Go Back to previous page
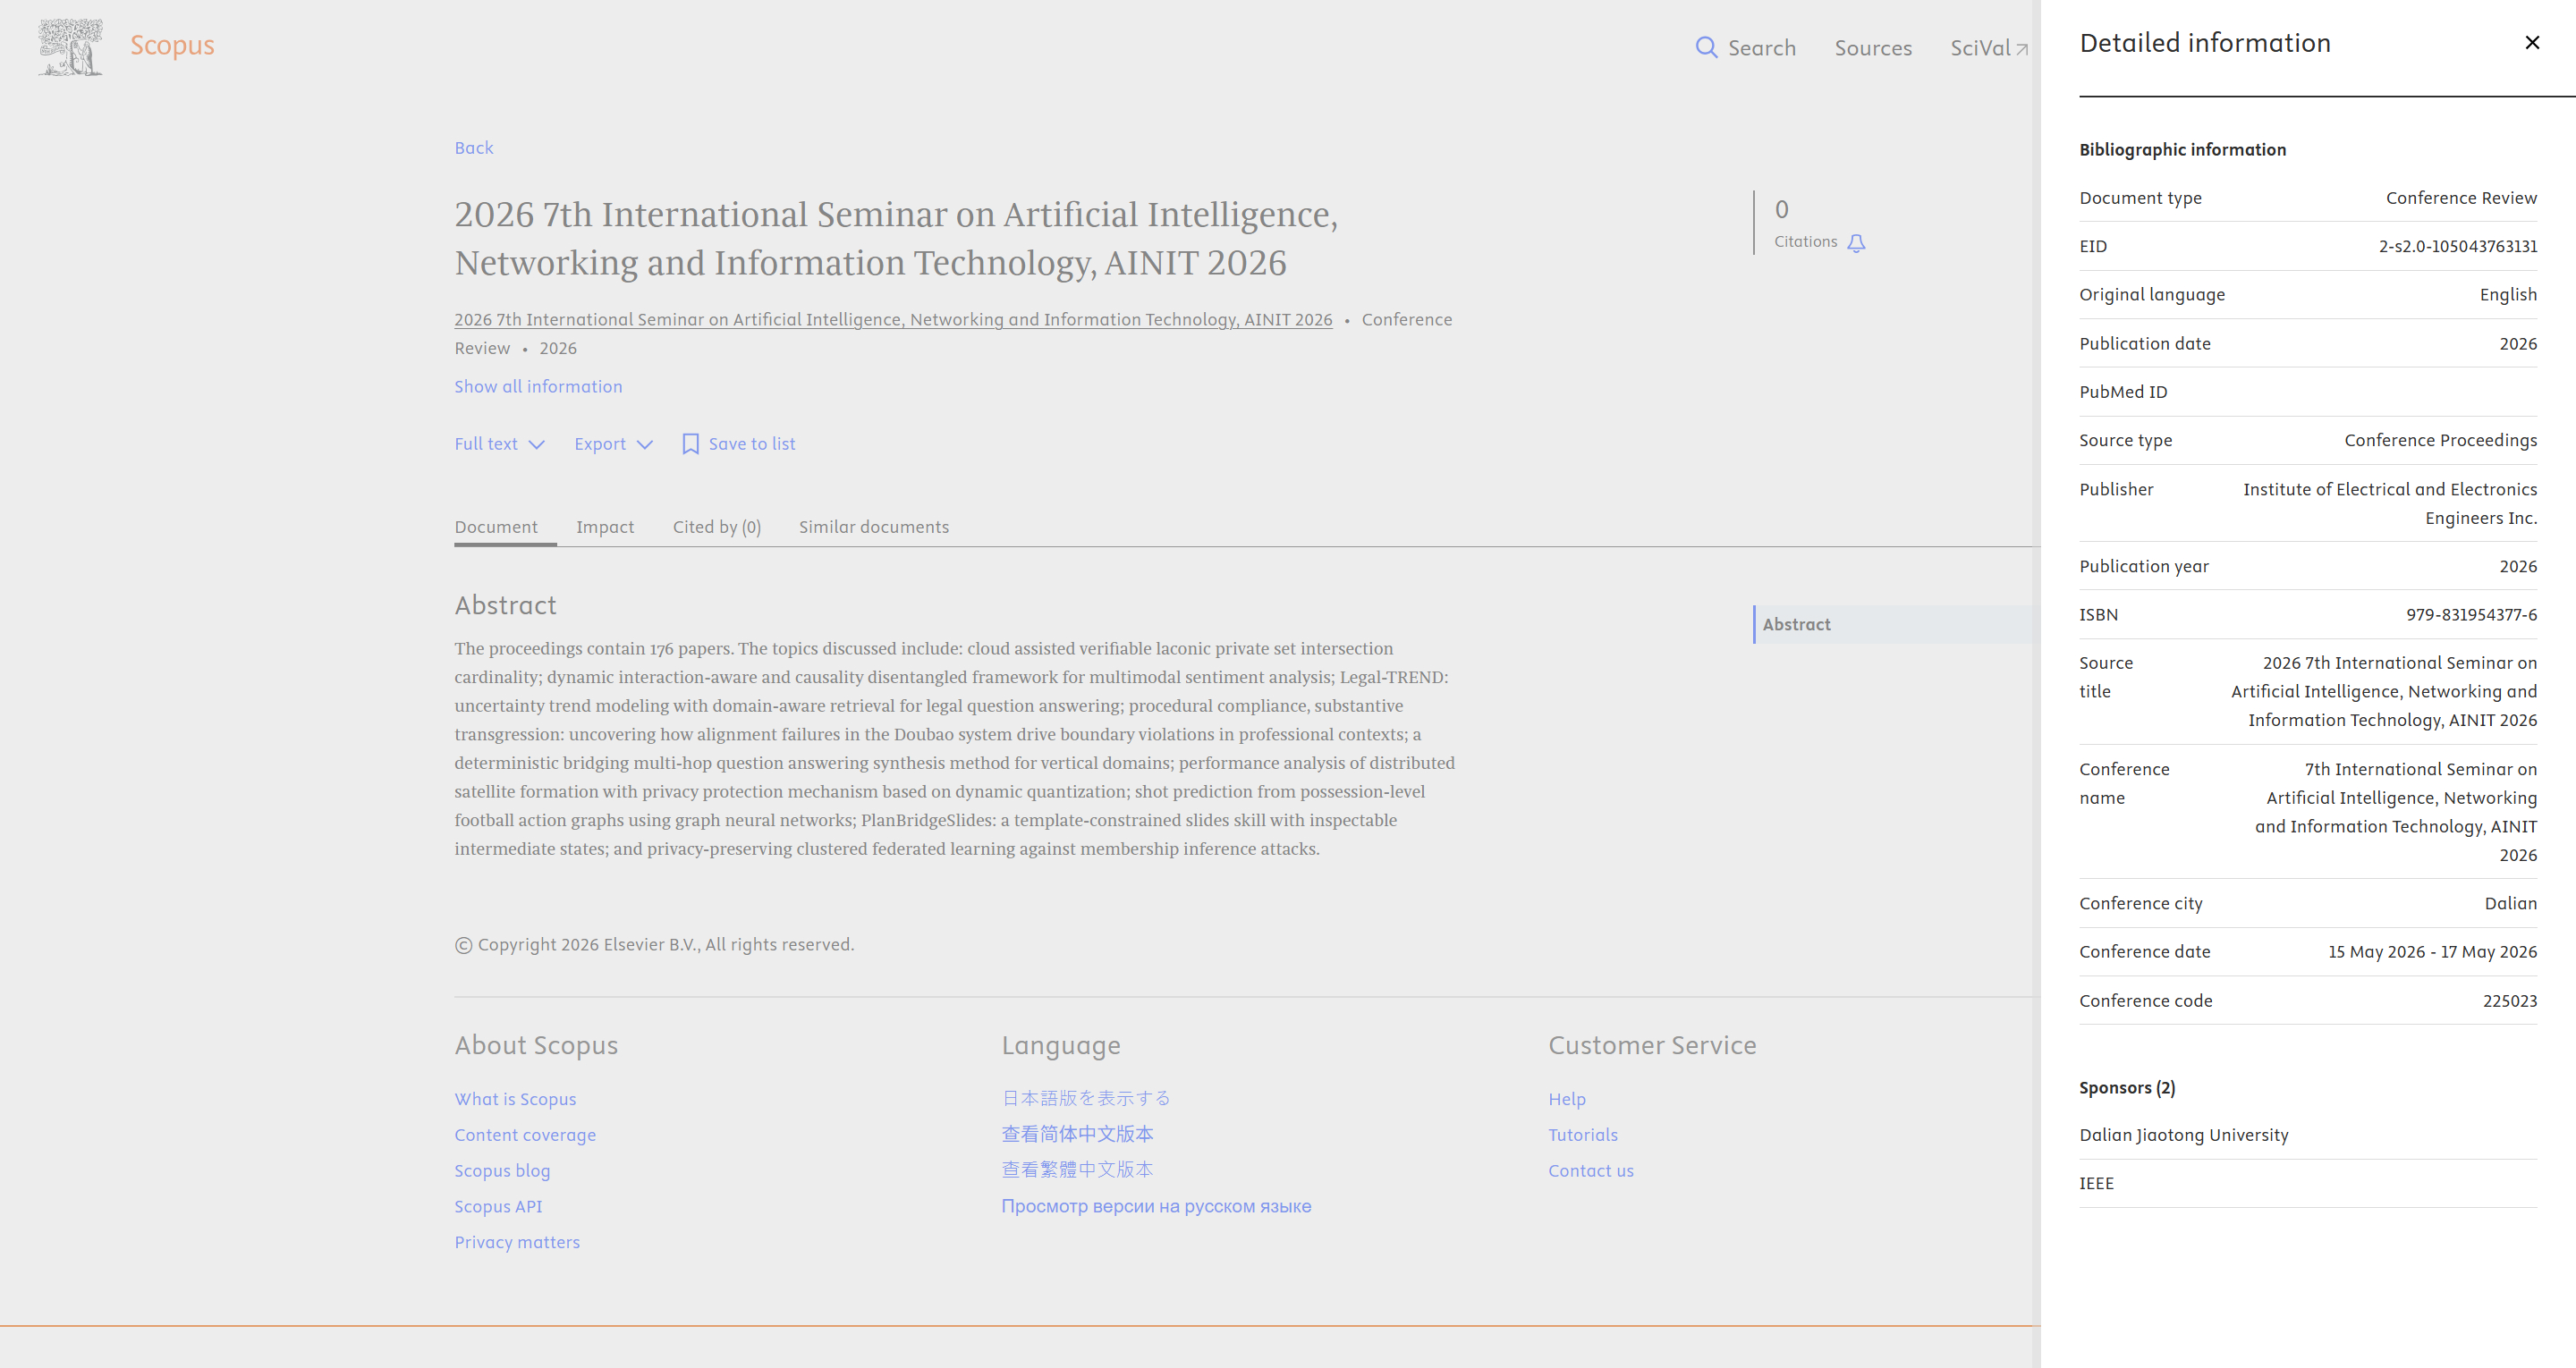 click(x=474, y=148)
